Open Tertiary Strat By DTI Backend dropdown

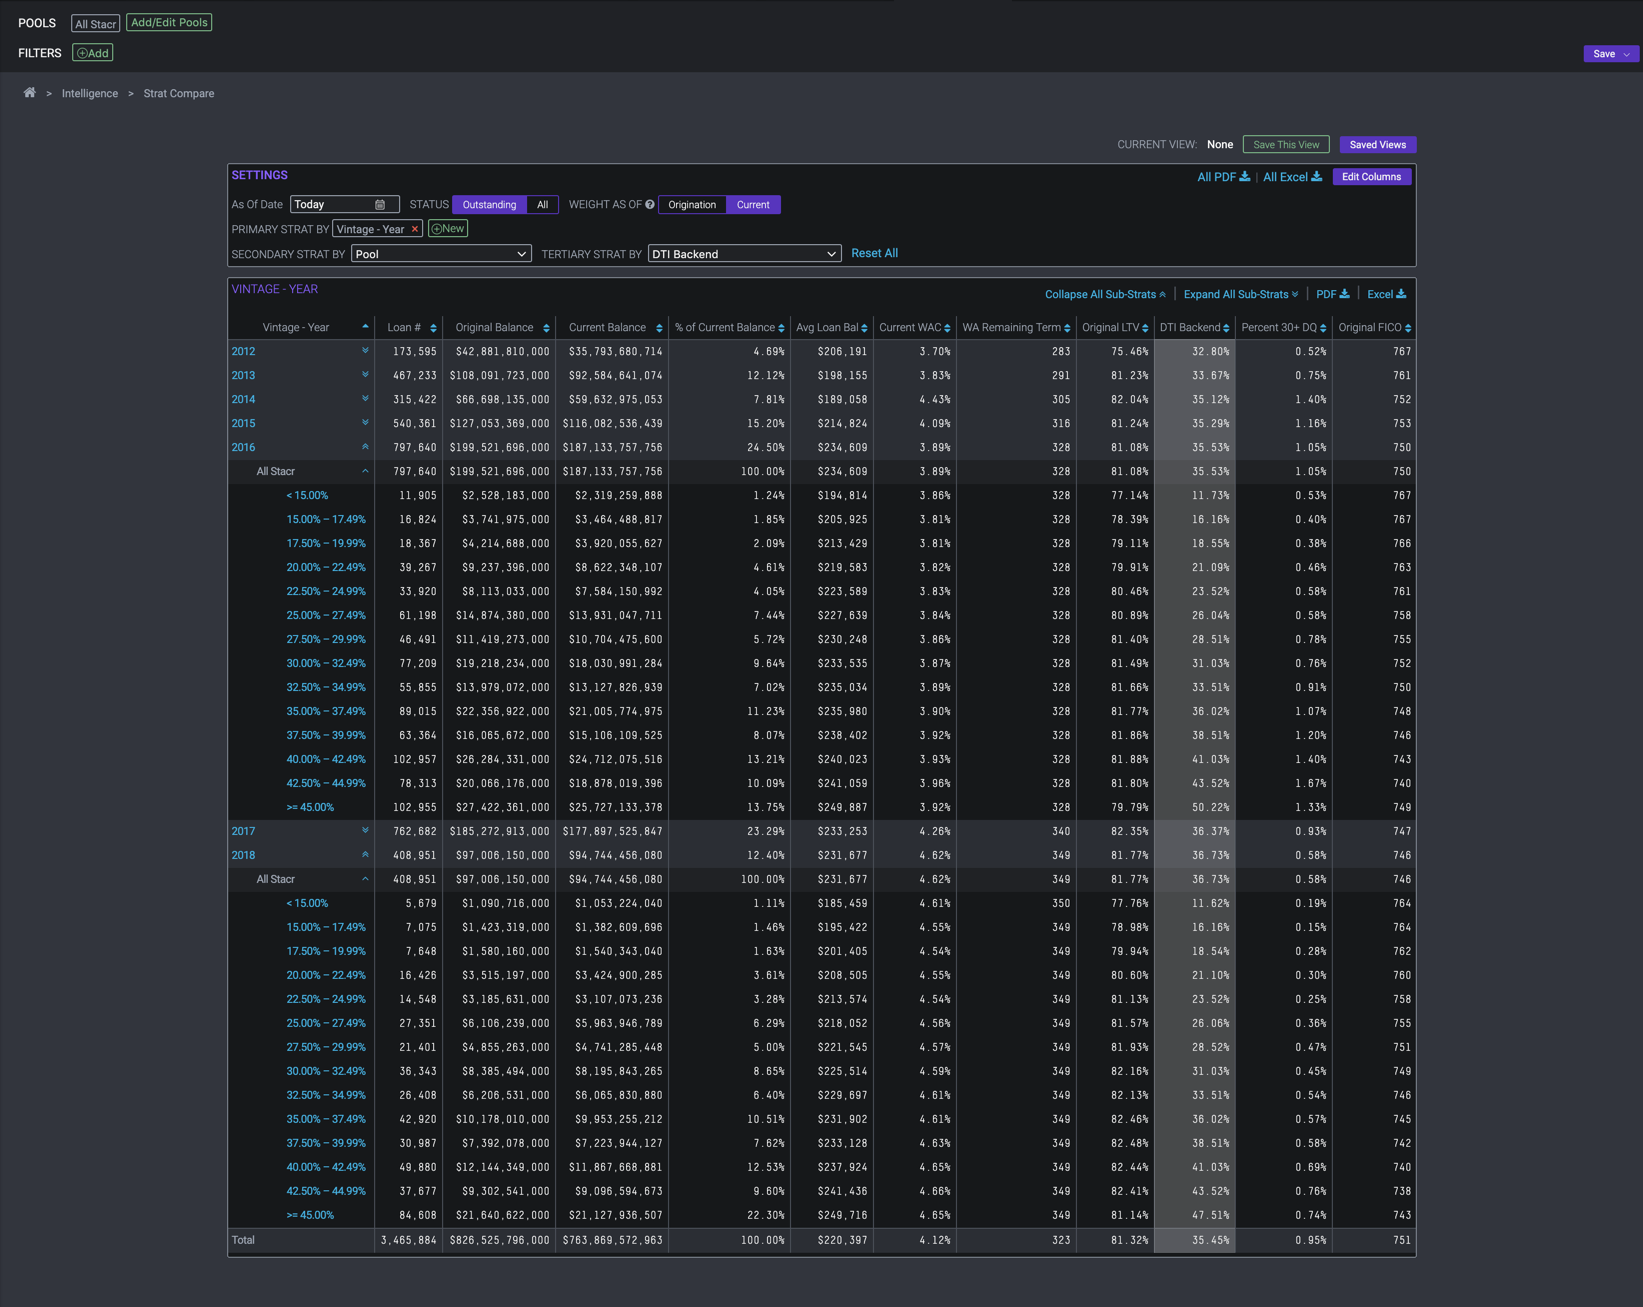pos(744,254)
